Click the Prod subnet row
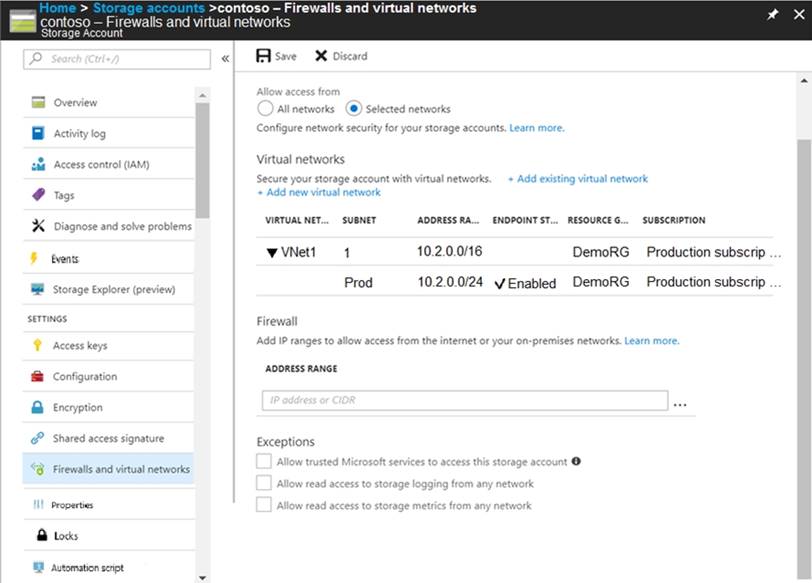 click(515, 282)
